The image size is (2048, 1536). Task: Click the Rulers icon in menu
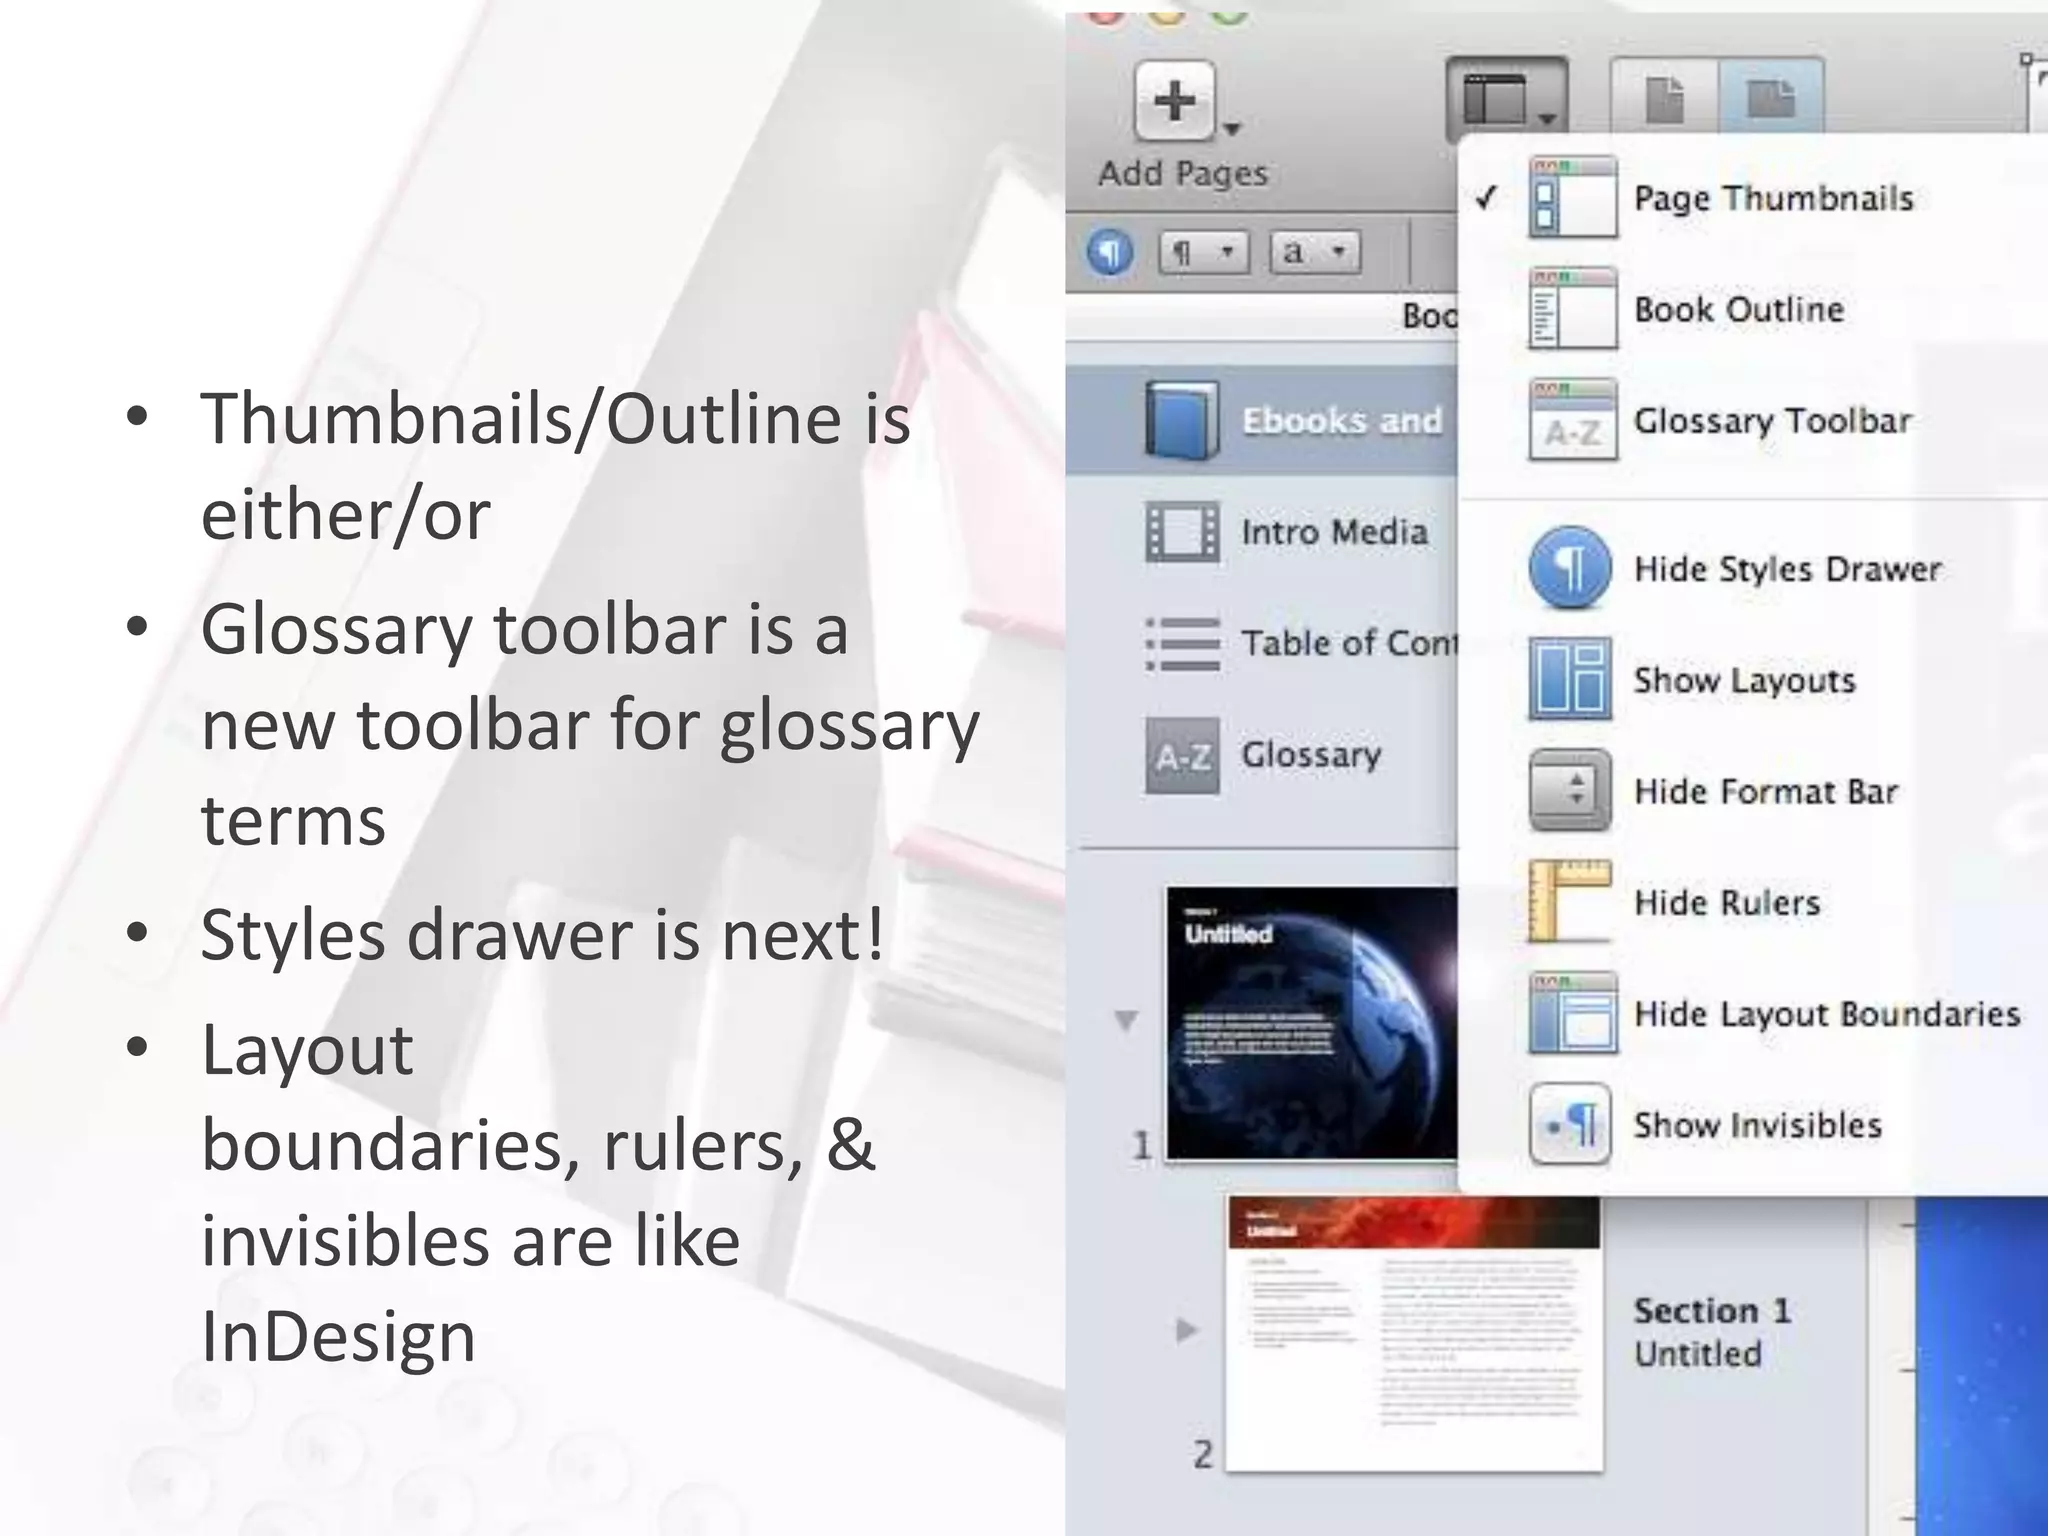click(1570, 901)
